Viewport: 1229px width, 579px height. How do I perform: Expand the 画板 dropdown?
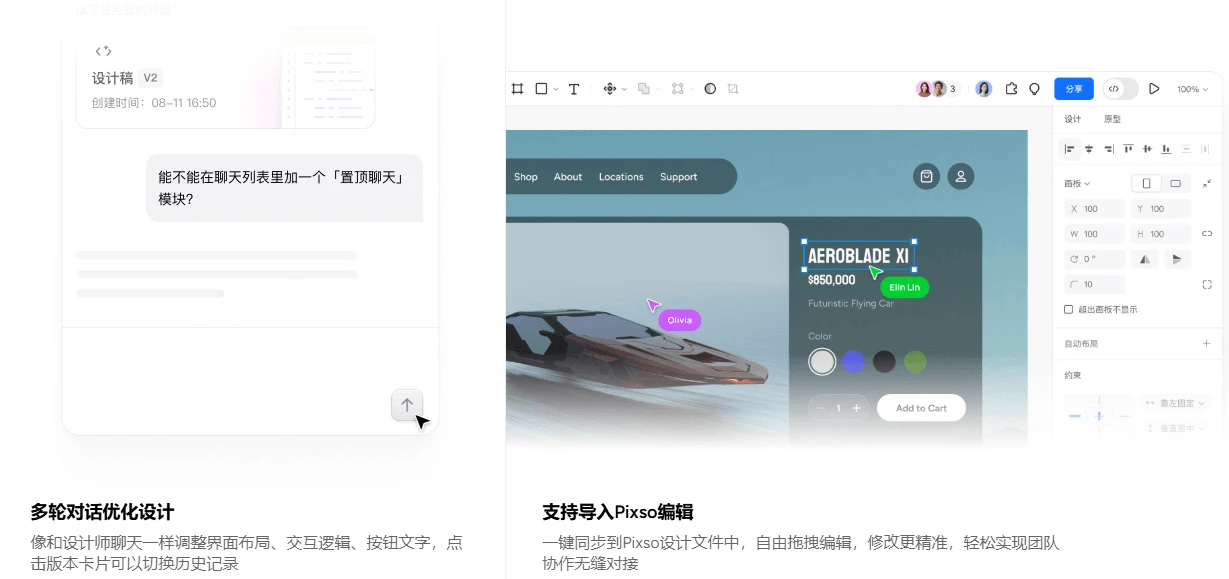coord(1077,184)
